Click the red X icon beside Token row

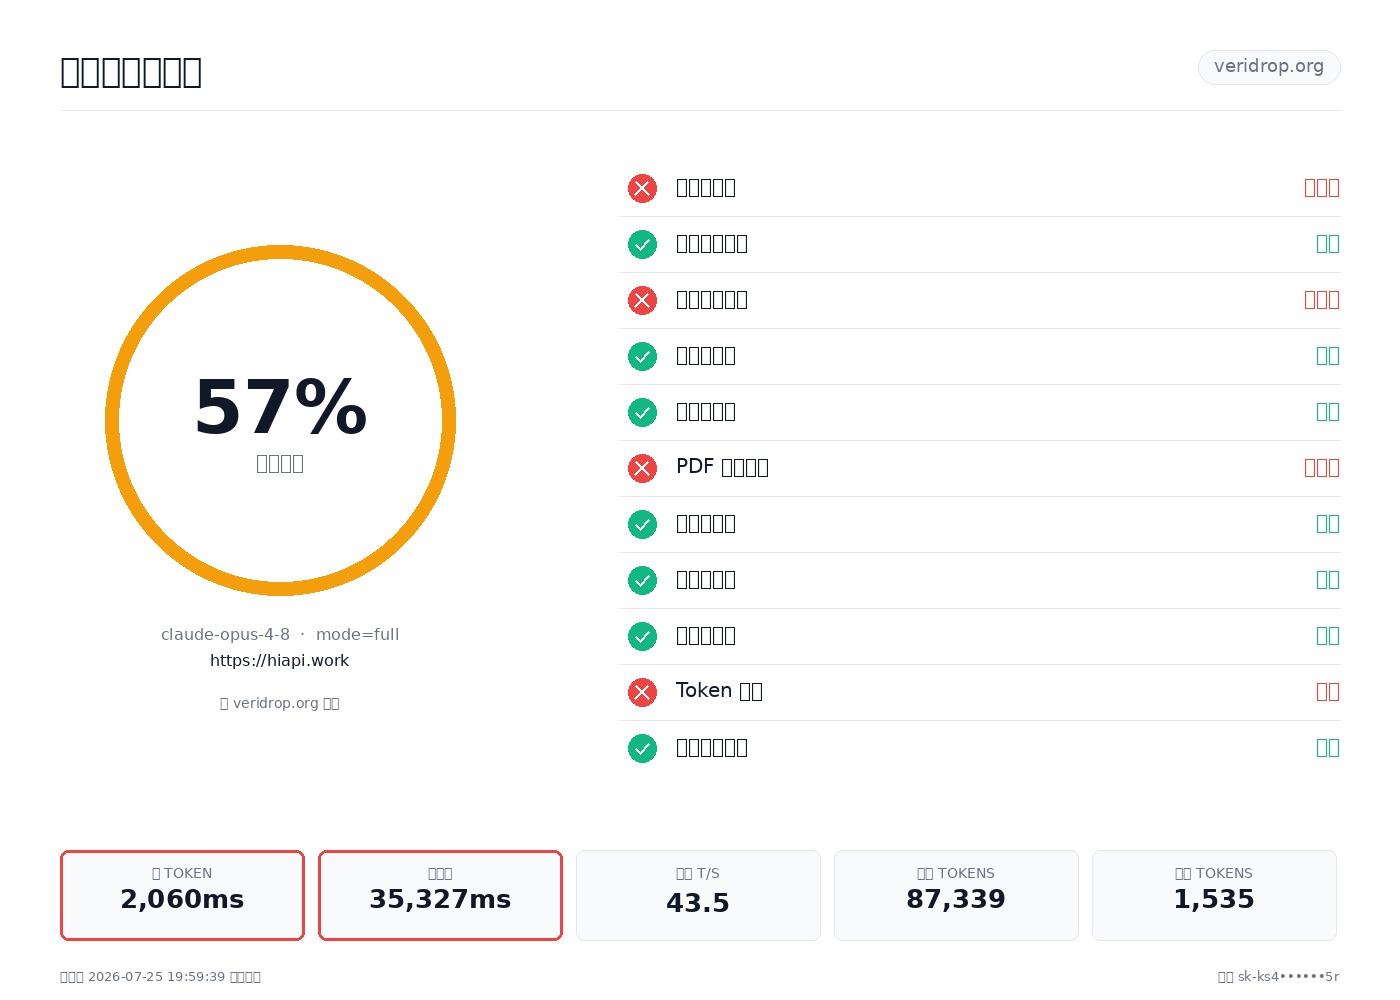point(642,692)
